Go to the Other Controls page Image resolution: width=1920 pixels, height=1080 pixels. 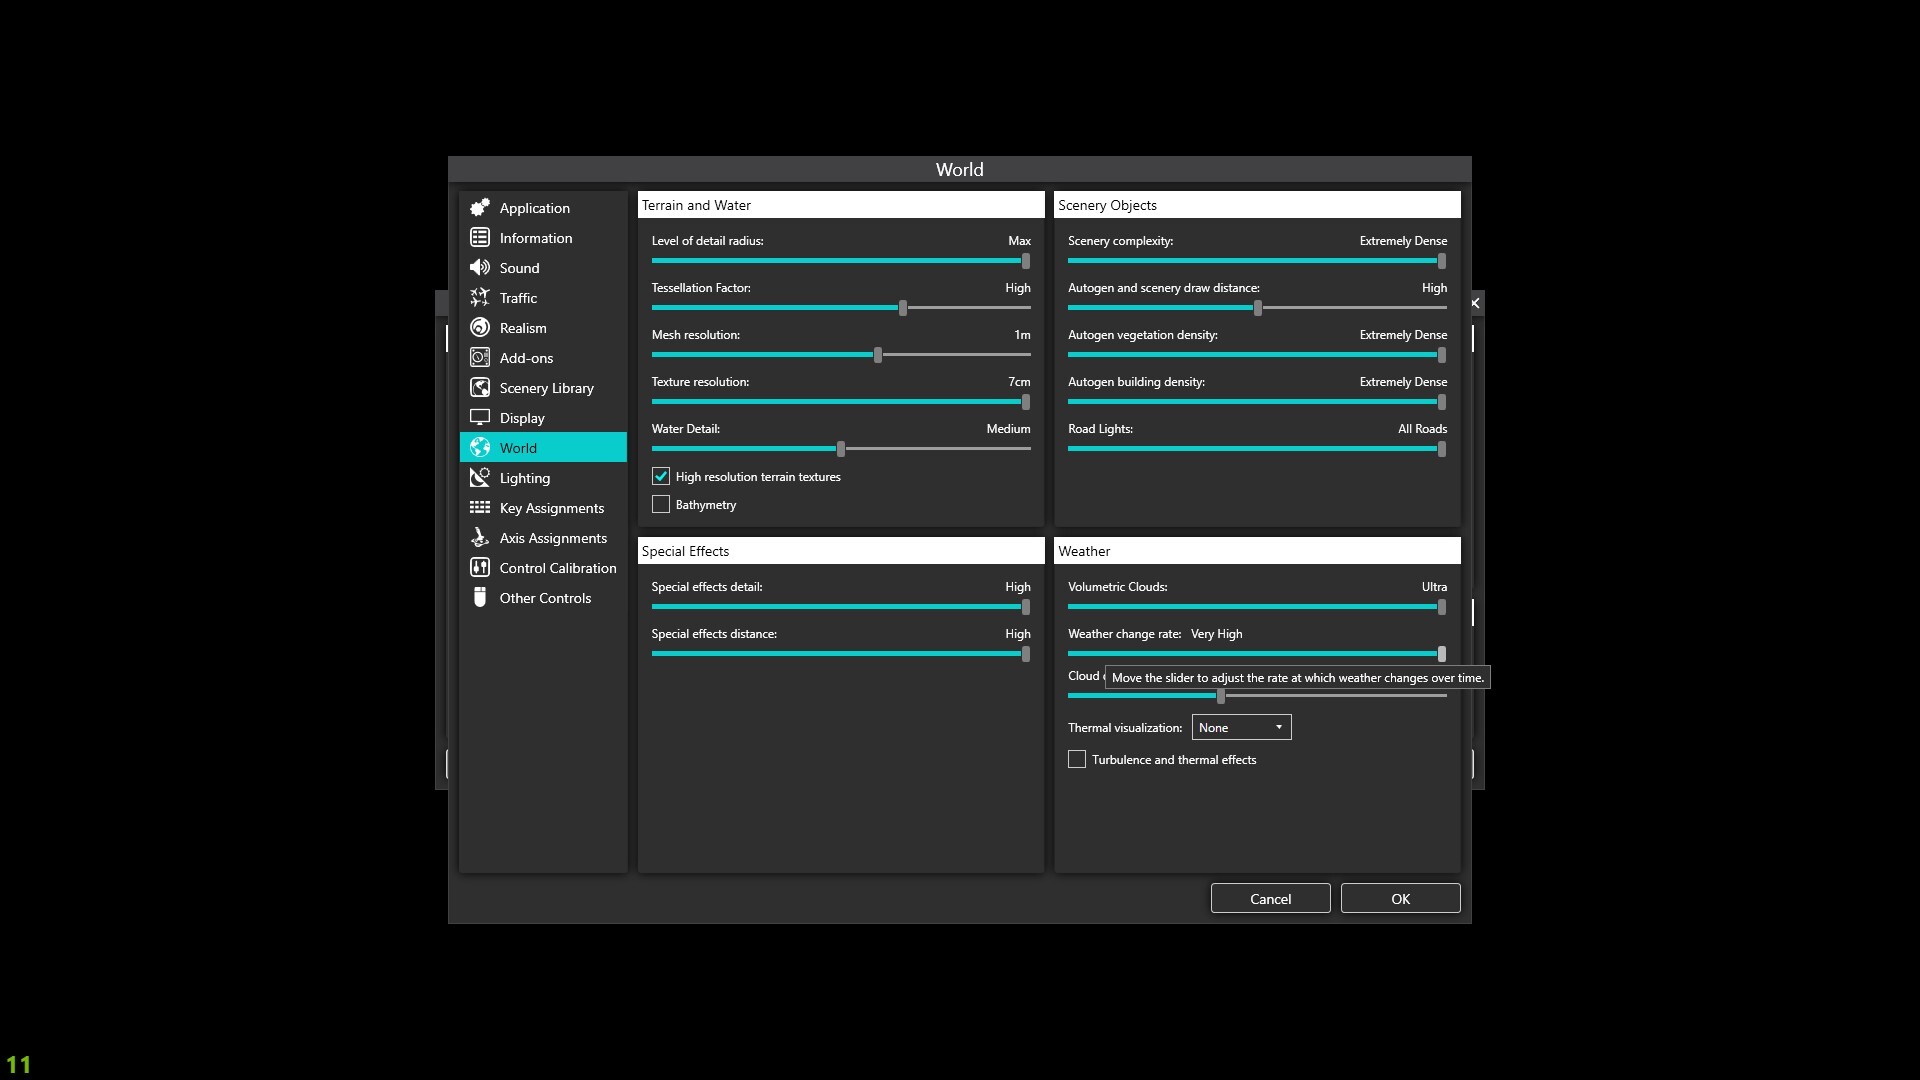tap(545, 598)
